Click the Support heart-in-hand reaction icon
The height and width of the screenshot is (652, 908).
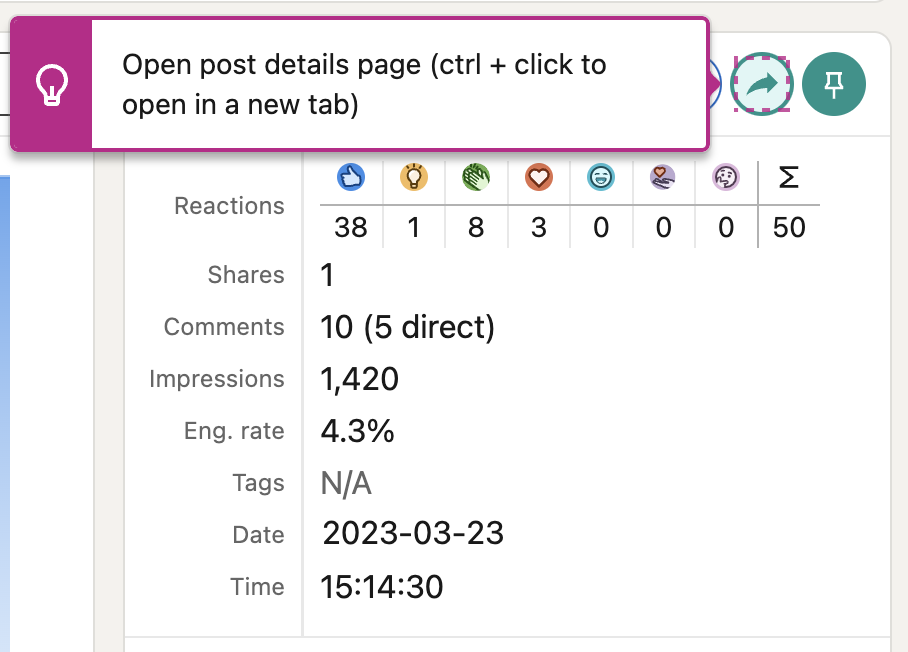pyautogui.click(x=663, y=177)
